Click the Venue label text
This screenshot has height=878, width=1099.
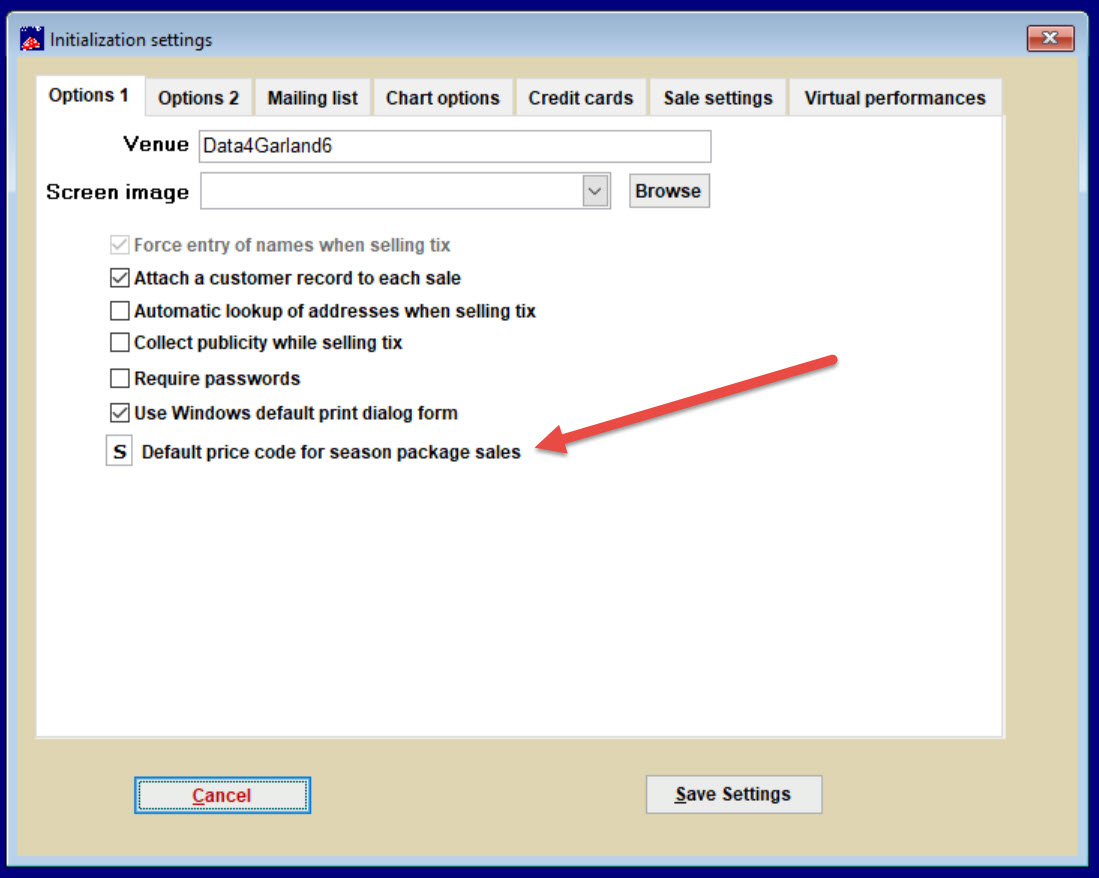pyautogui.click(x=156, y=144)
